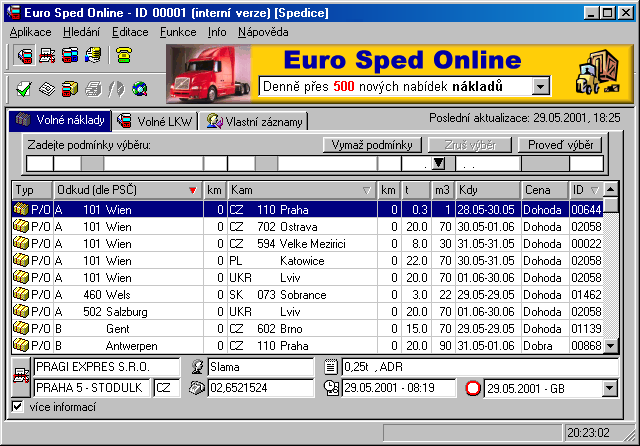The height and width of the screenshot is (446, 640).
Task: Click the grayed feather toolbar icon
Action: pos(116,89)
